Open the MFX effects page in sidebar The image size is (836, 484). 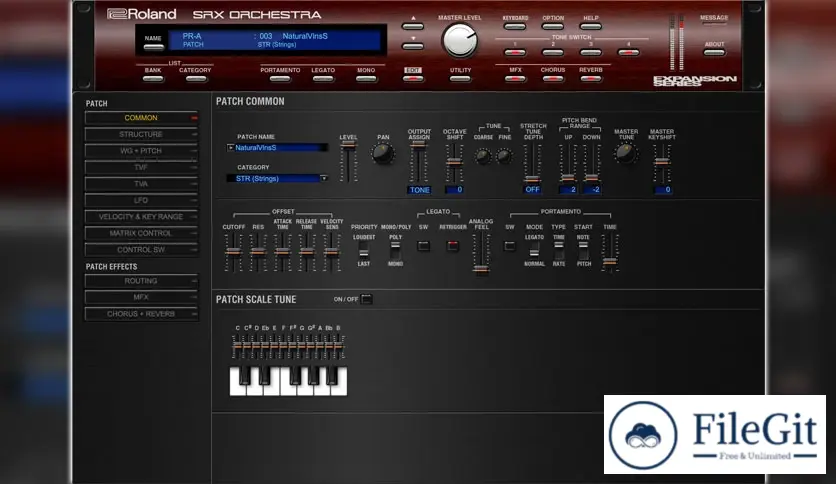141,297
